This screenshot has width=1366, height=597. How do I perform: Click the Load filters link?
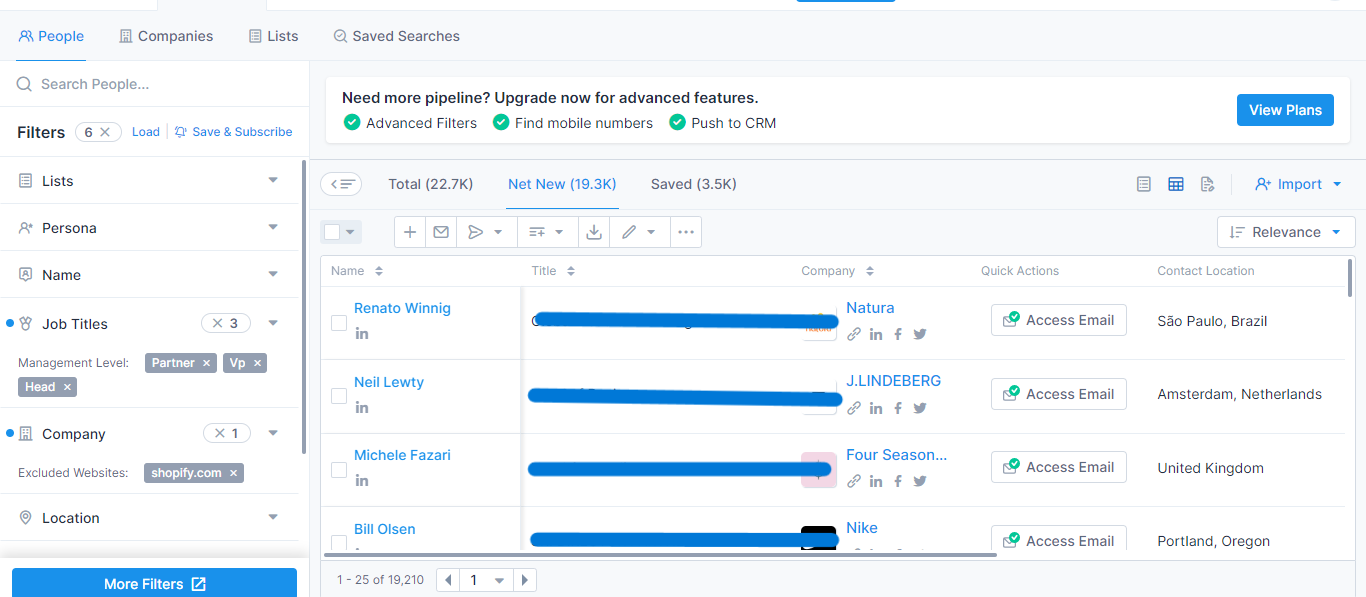pyautogui.click(x=146, y=132)
